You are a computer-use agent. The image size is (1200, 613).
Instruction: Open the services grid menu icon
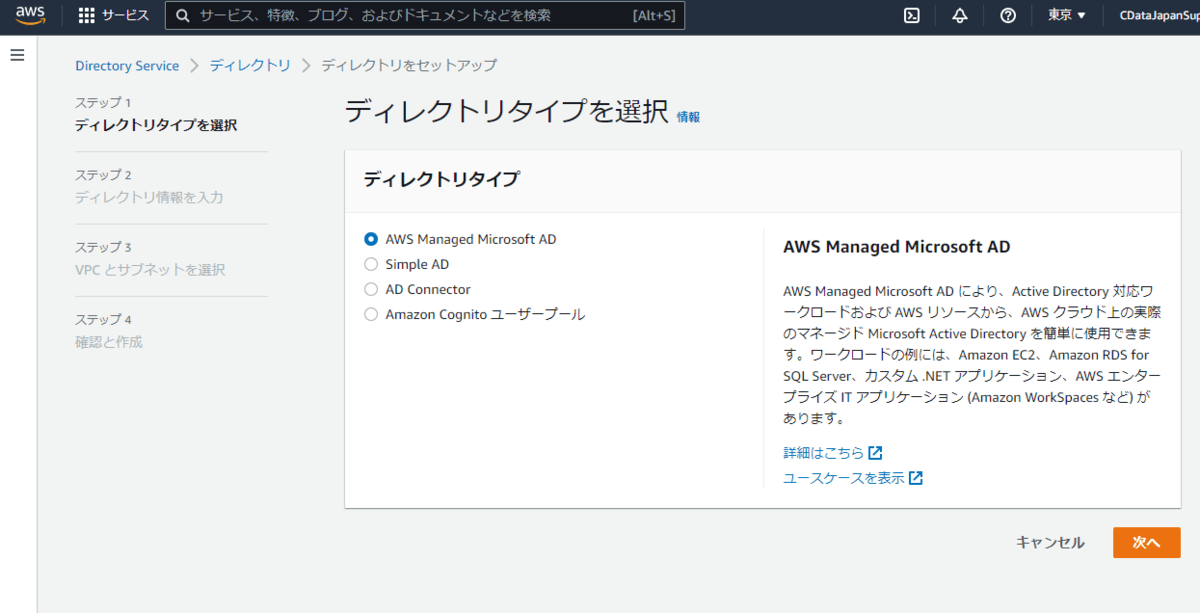[87, 16]
